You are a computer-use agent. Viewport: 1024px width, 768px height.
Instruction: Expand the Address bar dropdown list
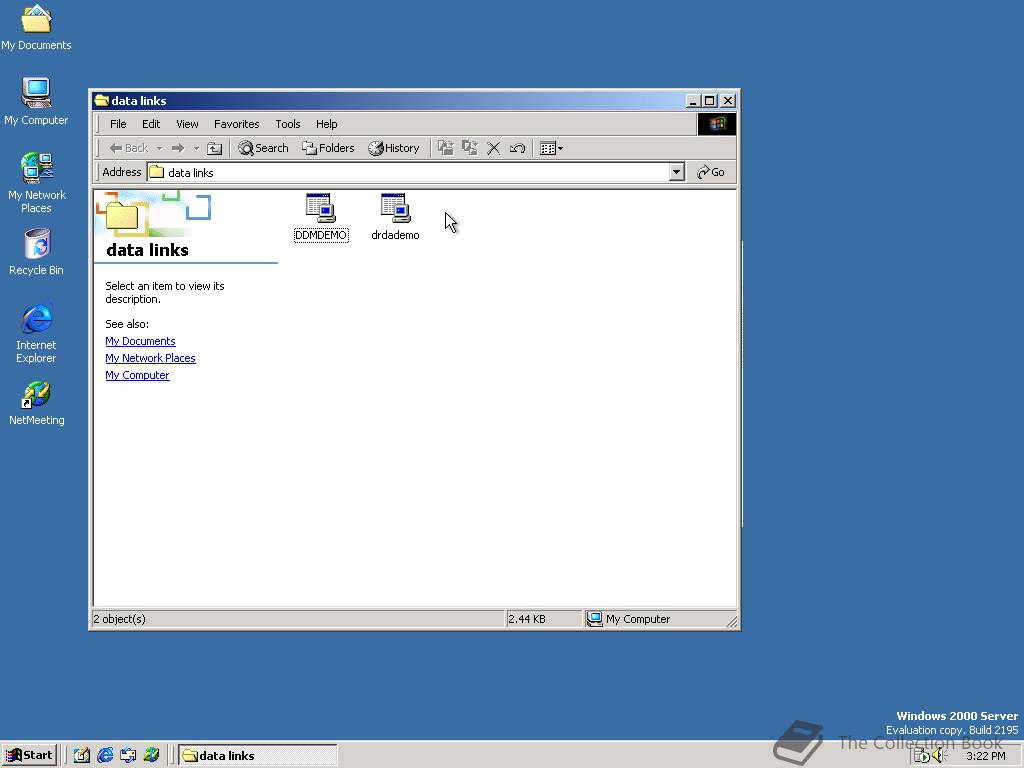(677, 172)
